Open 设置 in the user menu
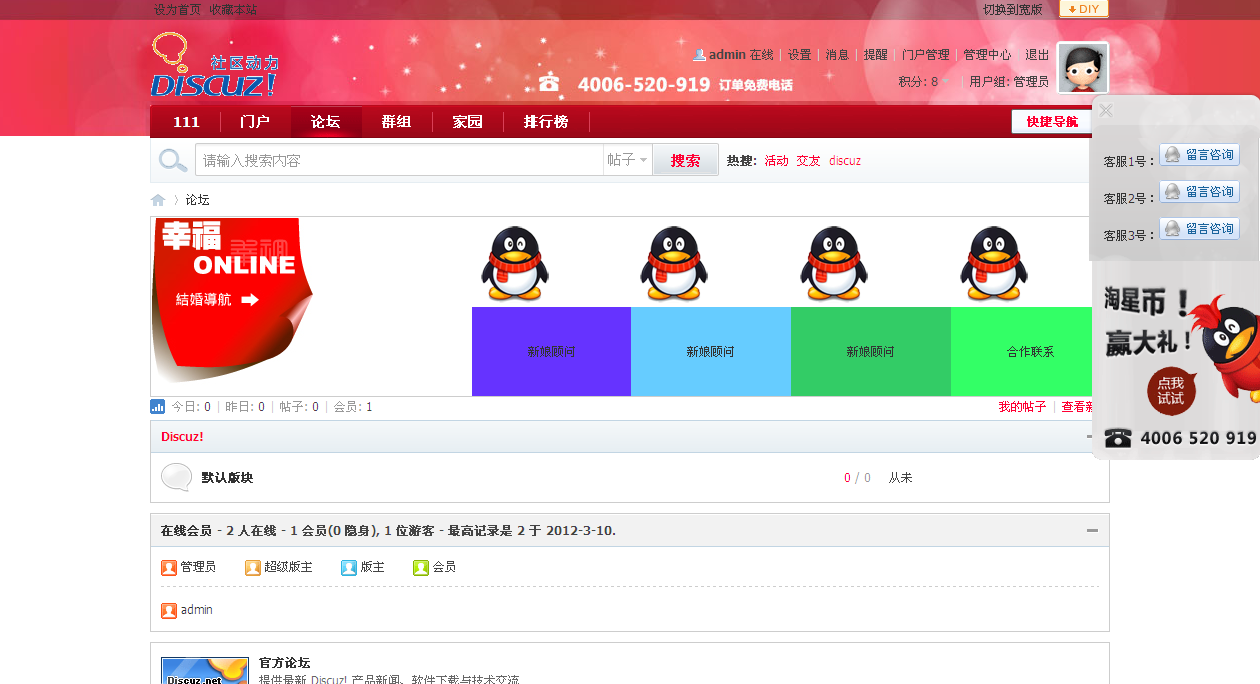This screenshot has height=684, width=1260. (x=799, y=55)
